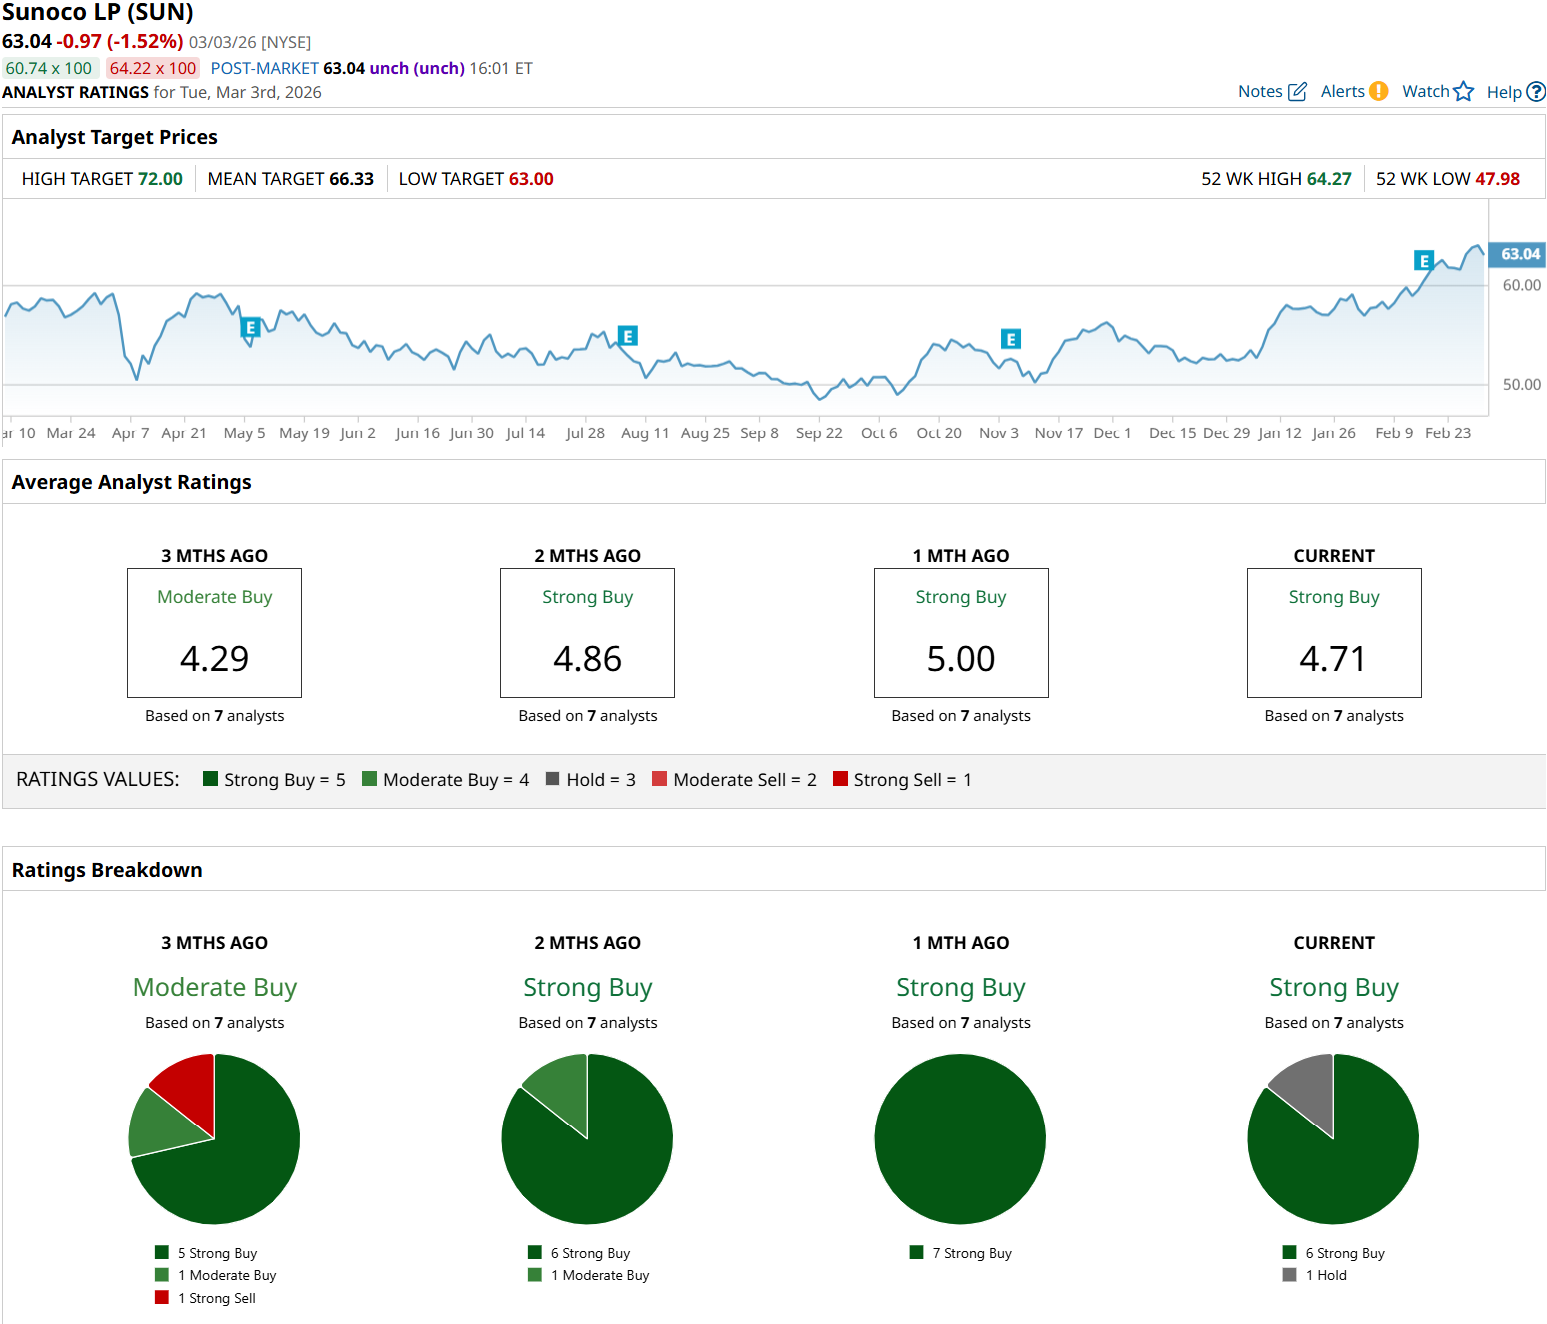Select the 4.71 Strong Buy rating box
The image size is (1547, 1324).
[x=1334, y=633]
